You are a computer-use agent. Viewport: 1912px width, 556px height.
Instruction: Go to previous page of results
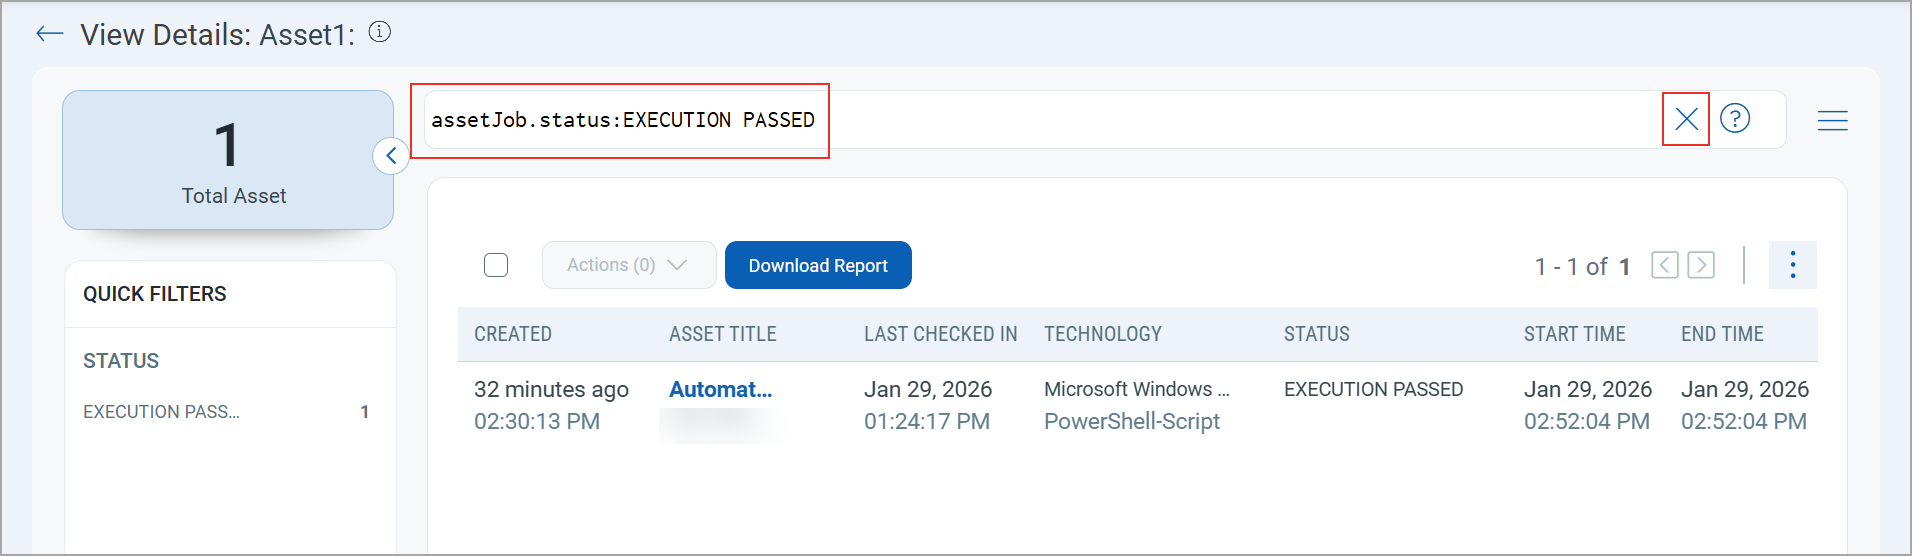[1664, 265]
